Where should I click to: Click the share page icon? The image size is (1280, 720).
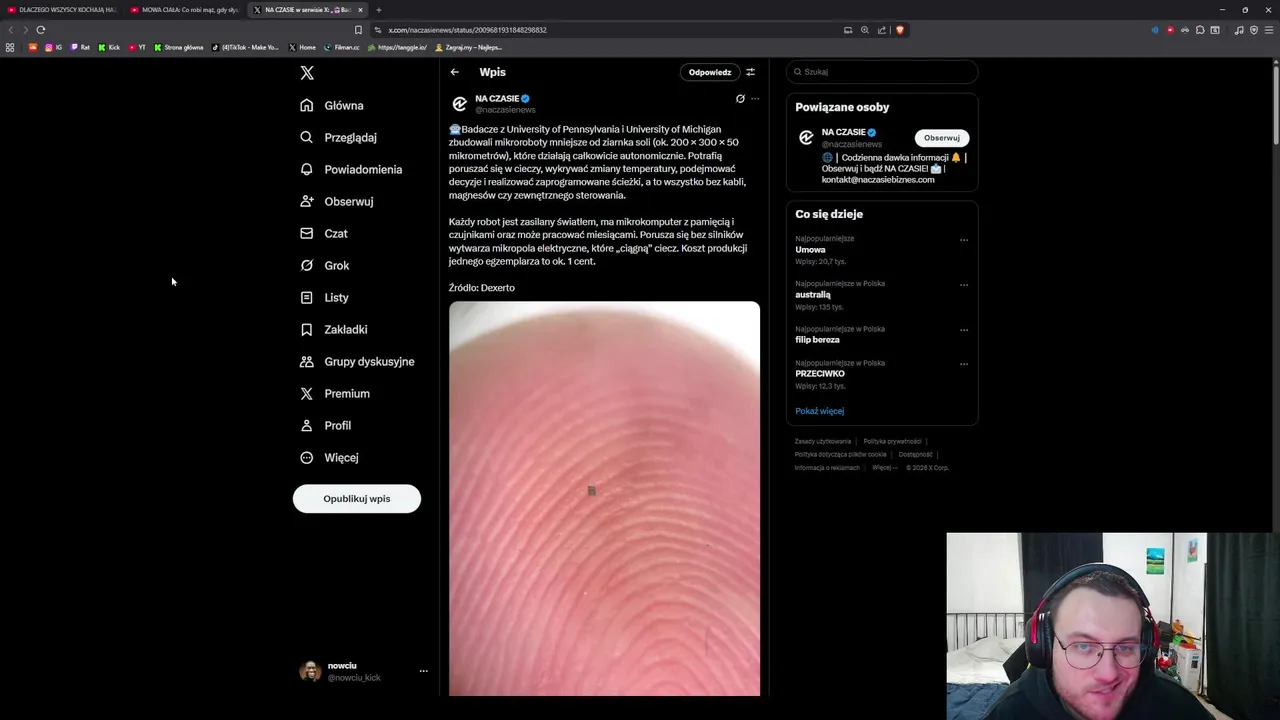tap(882, 30)
